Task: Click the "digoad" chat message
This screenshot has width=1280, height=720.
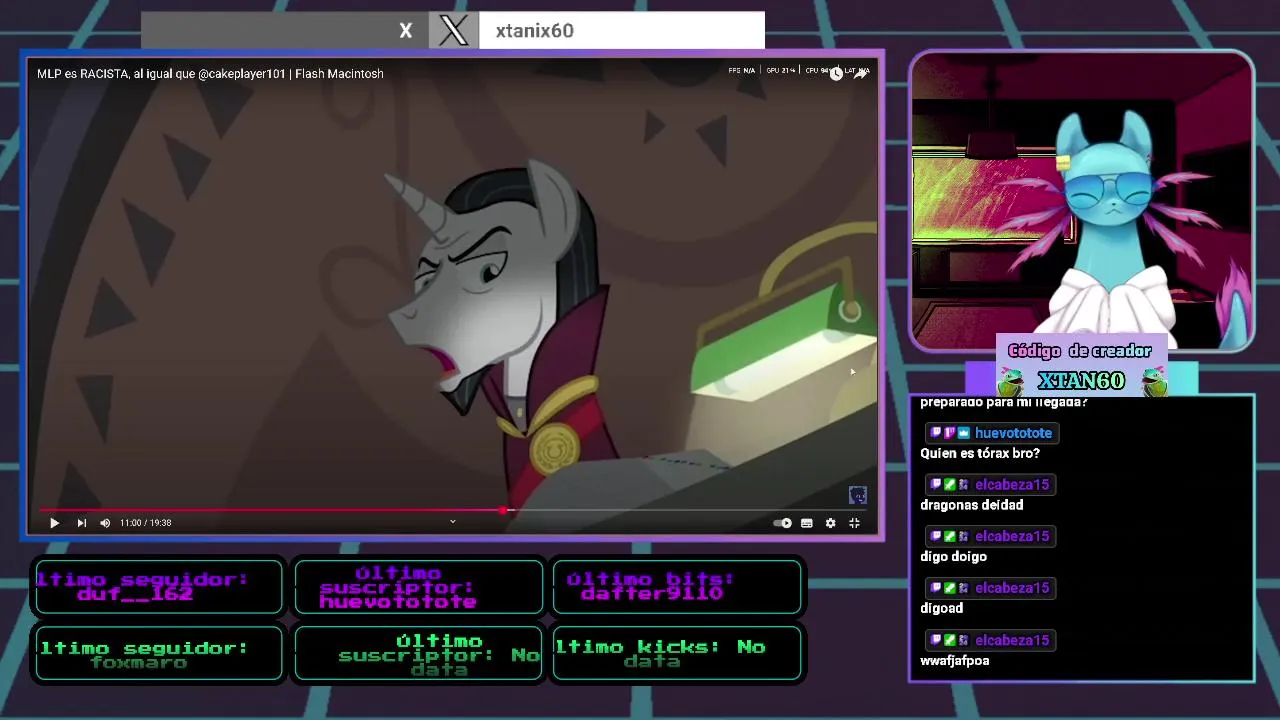Action: 941,608
